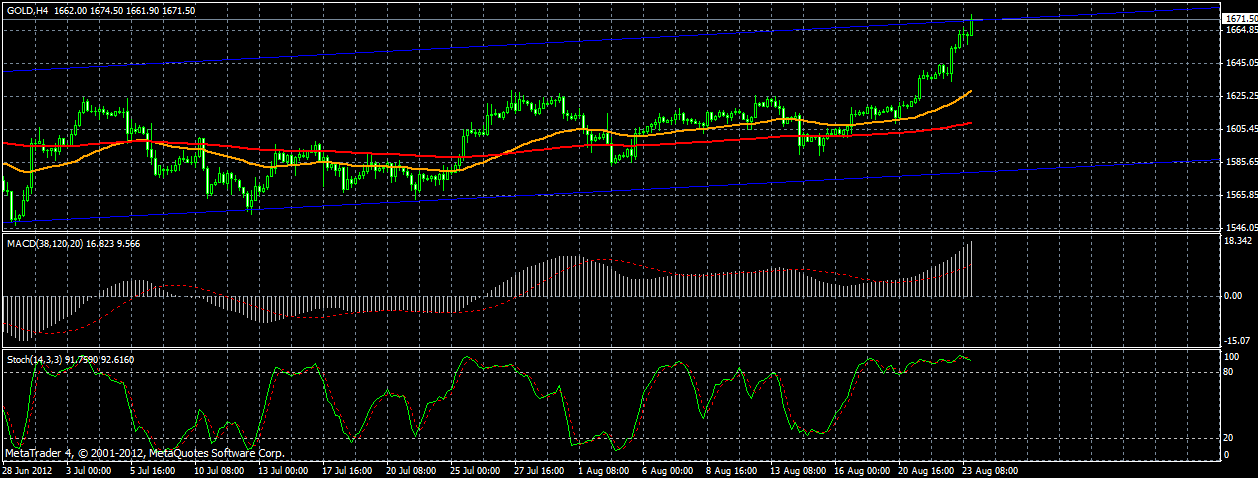Viewport: 1258px width, 478px height.
Task: Click the tallest MACD histogram bar at right
Action: (x=971, y=268)
